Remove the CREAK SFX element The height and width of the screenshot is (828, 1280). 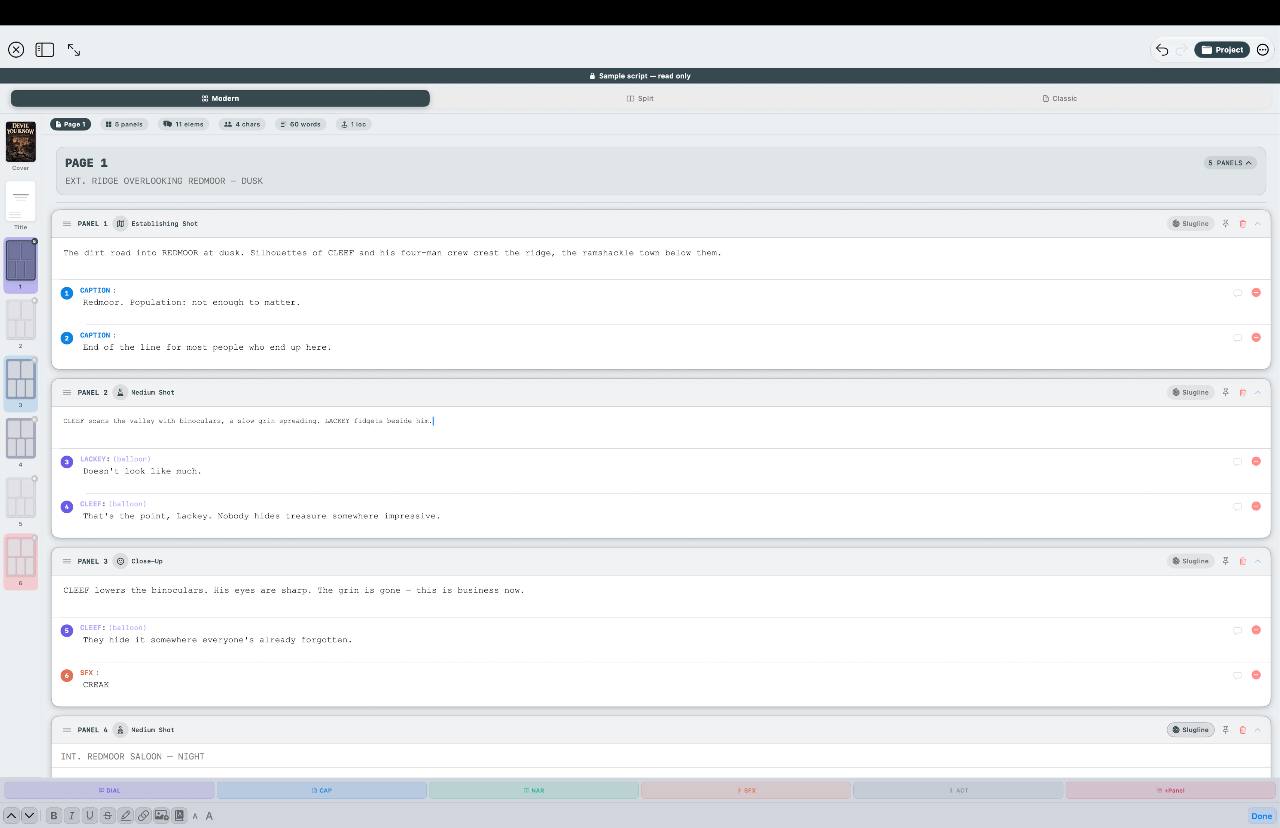(x=1256, y=675)
